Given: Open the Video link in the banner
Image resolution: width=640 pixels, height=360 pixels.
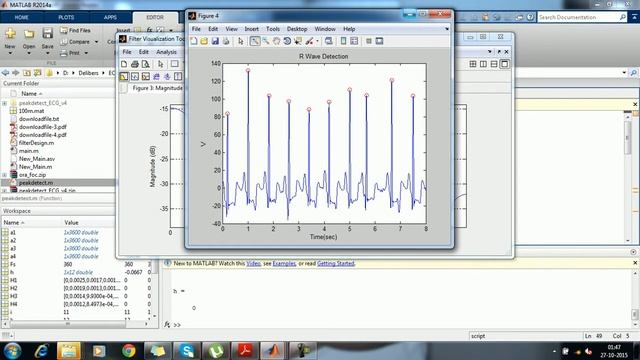Looking at the screenshot, I should (253, 264).
